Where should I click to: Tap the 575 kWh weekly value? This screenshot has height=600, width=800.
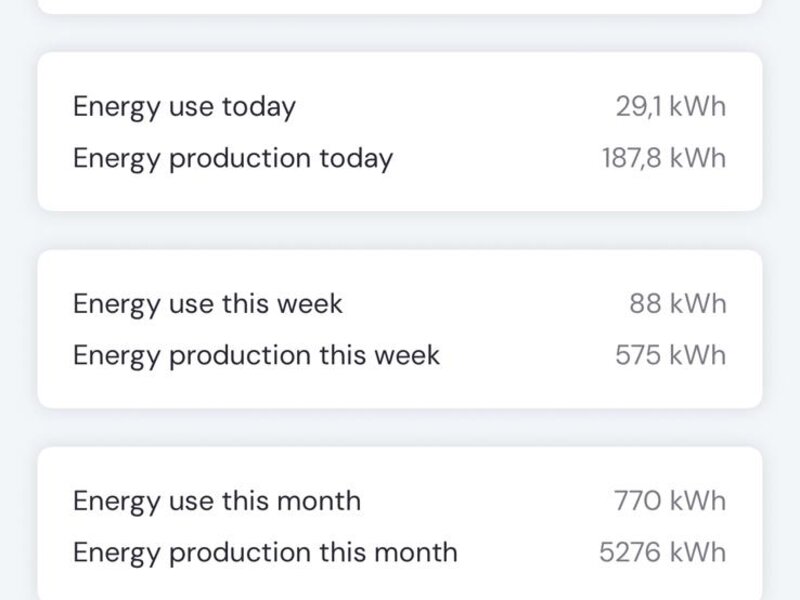tap(670, 355)
